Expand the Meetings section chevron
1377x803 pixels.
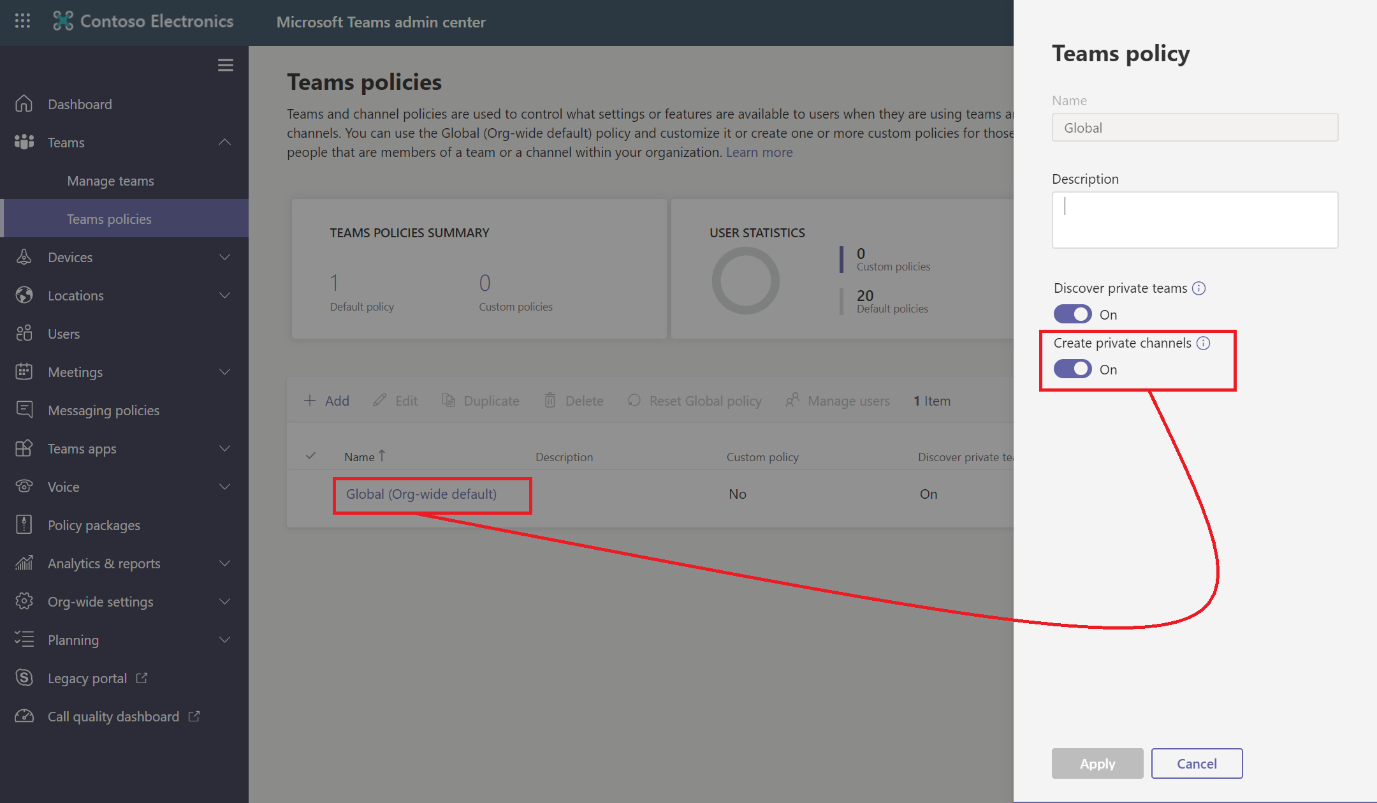pyautogui.click(x=225, y=372)
